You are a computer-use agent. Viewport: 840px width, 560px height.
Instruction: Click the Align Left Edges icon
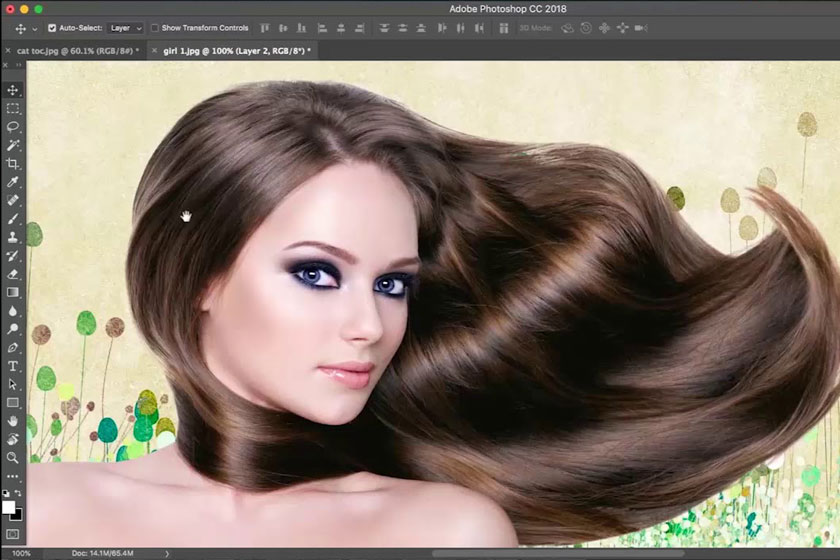pyautogui.click(x=322, y=28)
